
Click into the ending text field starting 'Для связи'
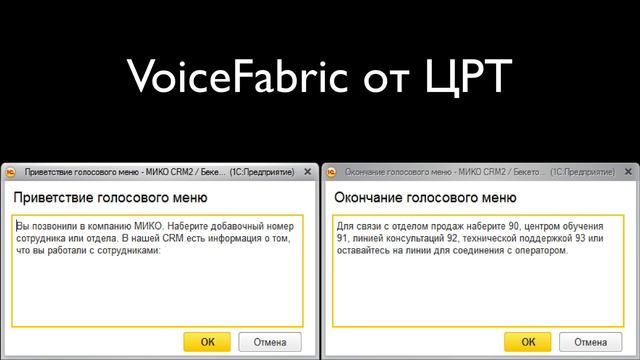478,271
